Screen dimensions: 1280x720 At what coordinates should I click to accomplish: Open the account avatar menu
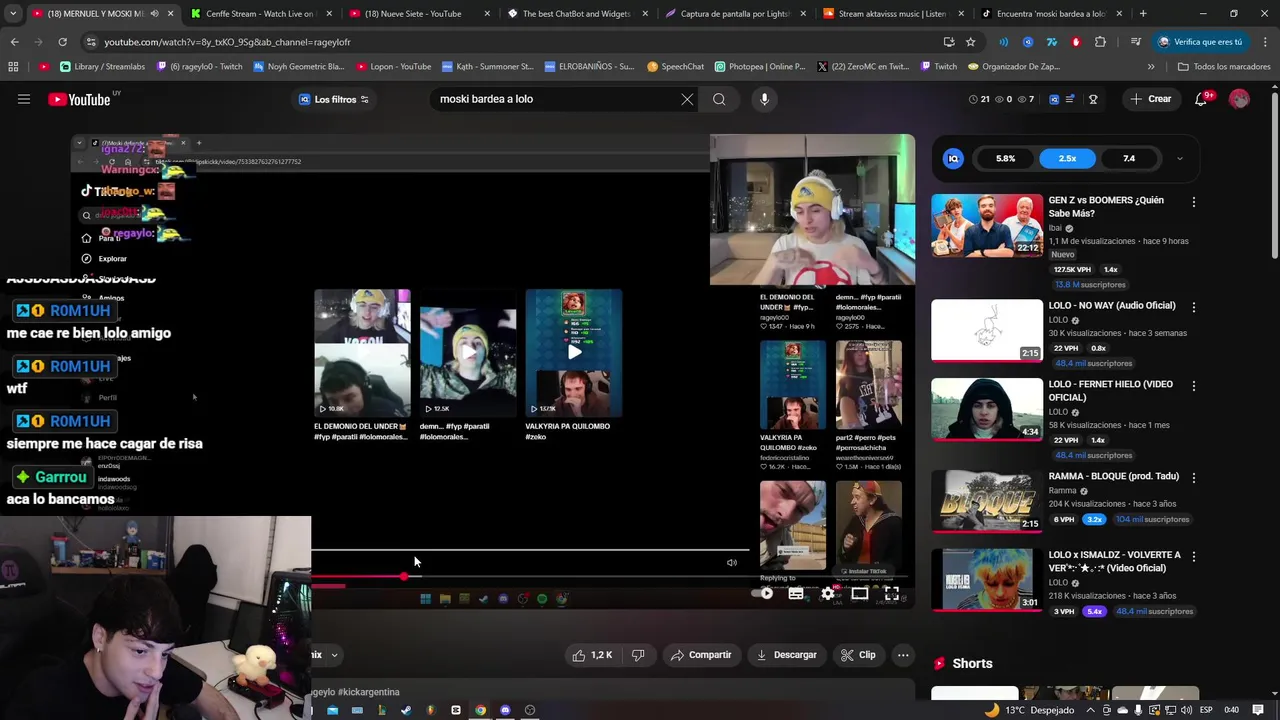point(1239,99)
